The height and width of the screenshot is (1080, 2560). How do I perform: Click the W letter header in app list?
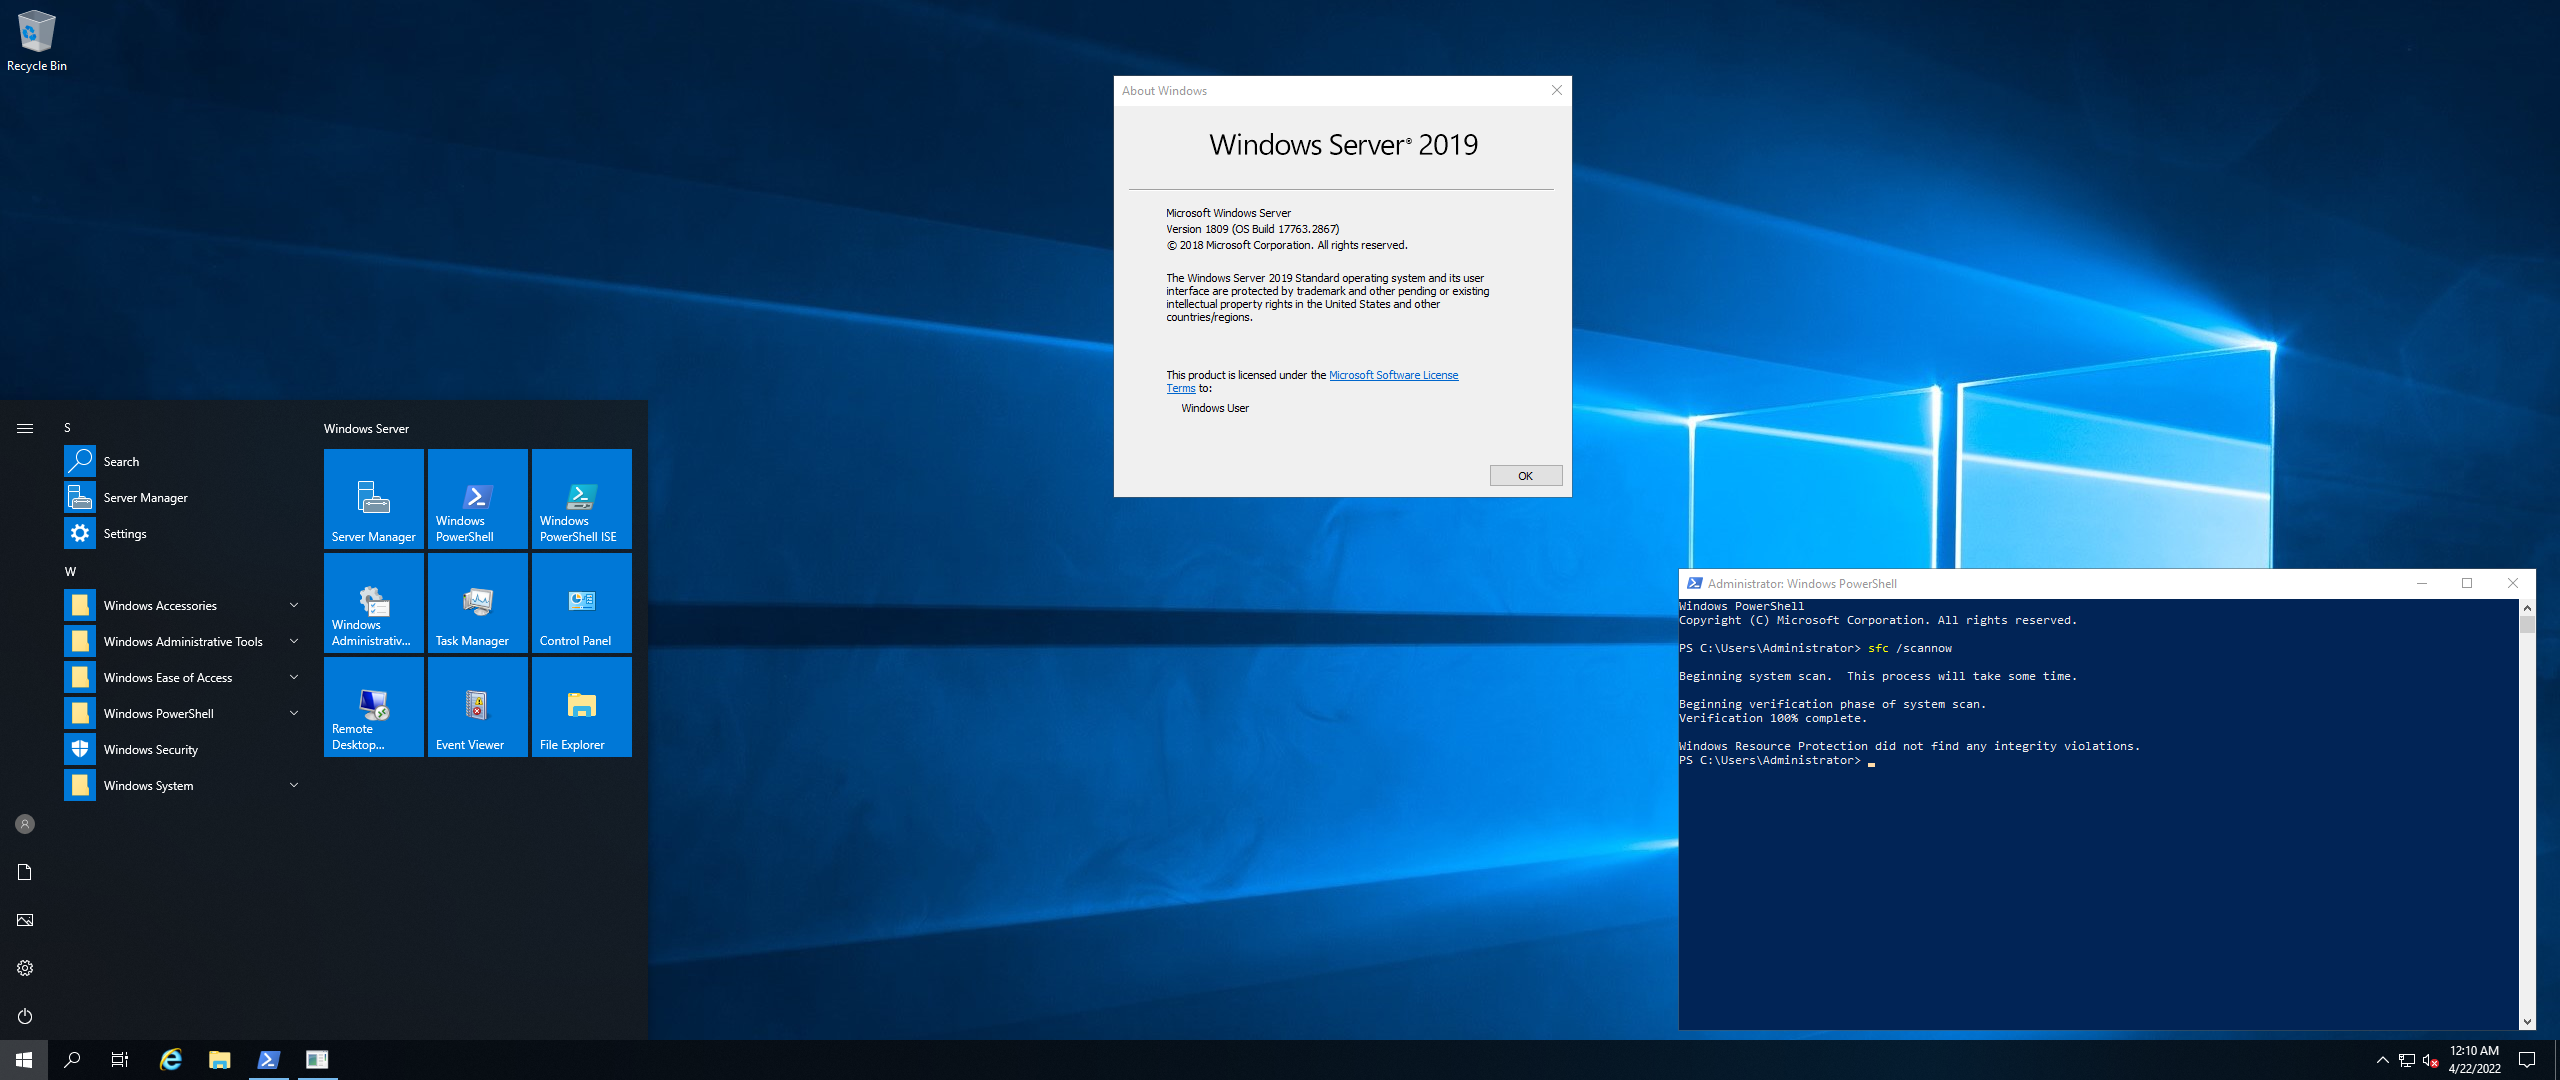click(x=70, y=572)
